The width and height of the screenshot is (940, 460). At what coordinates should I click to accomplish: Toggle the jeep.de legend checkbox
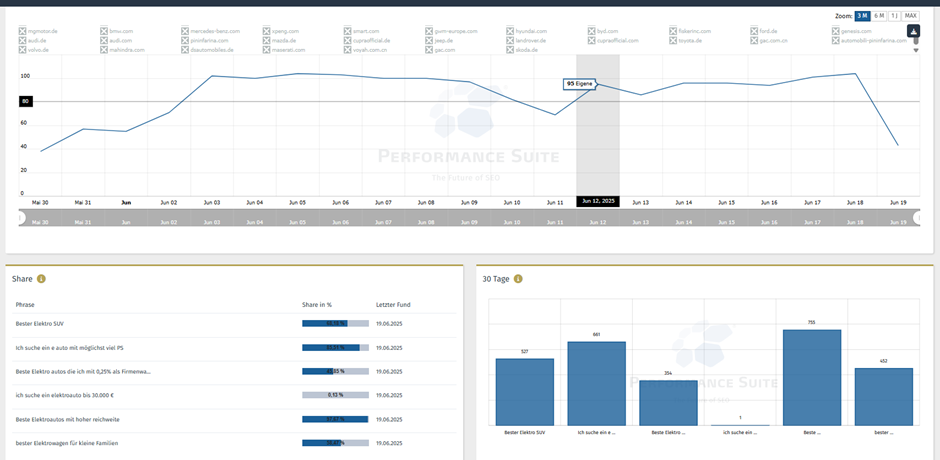[429, 41]
